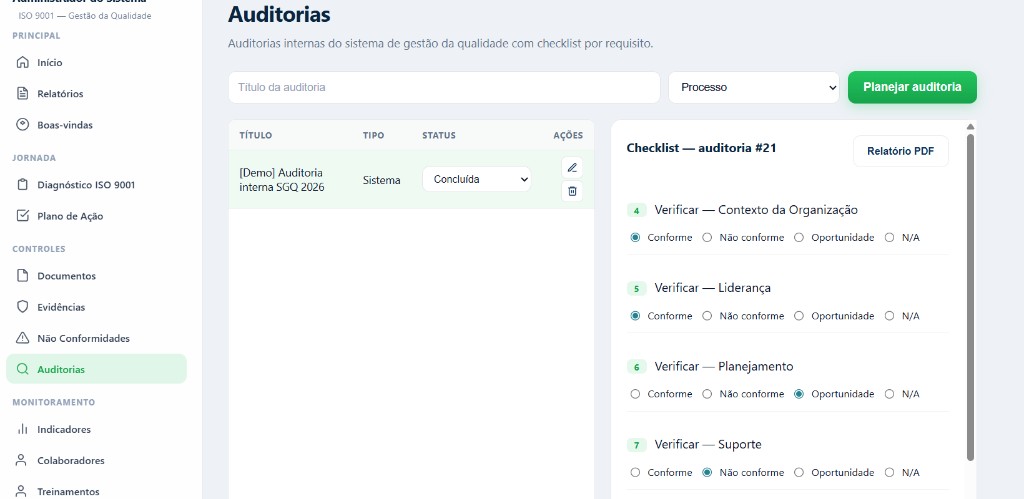Open Diagnóstico ISO 9001 menu item

pos(97,185)
